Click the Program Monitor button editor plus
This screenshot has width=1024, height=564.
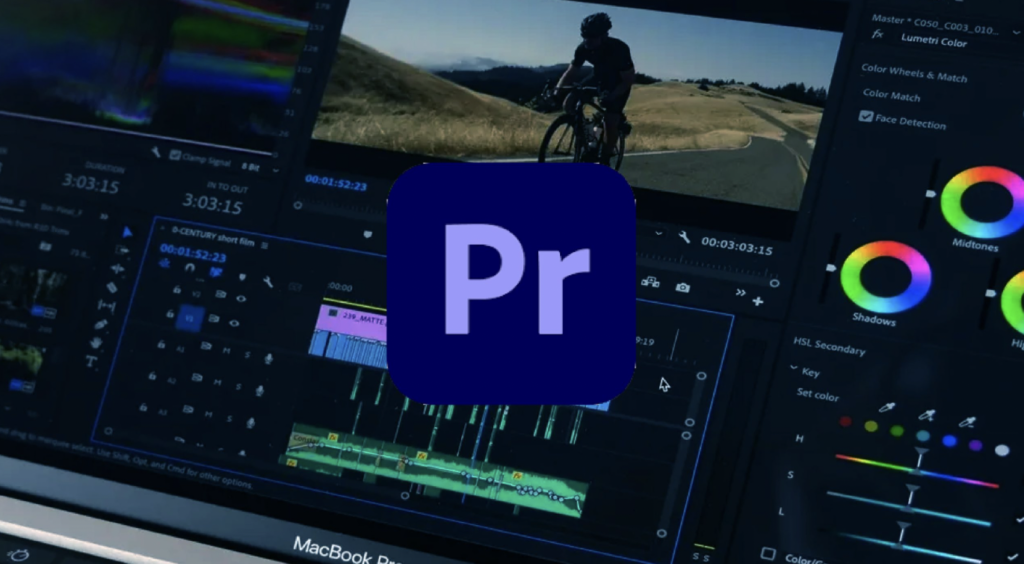(x=758, y=301)
